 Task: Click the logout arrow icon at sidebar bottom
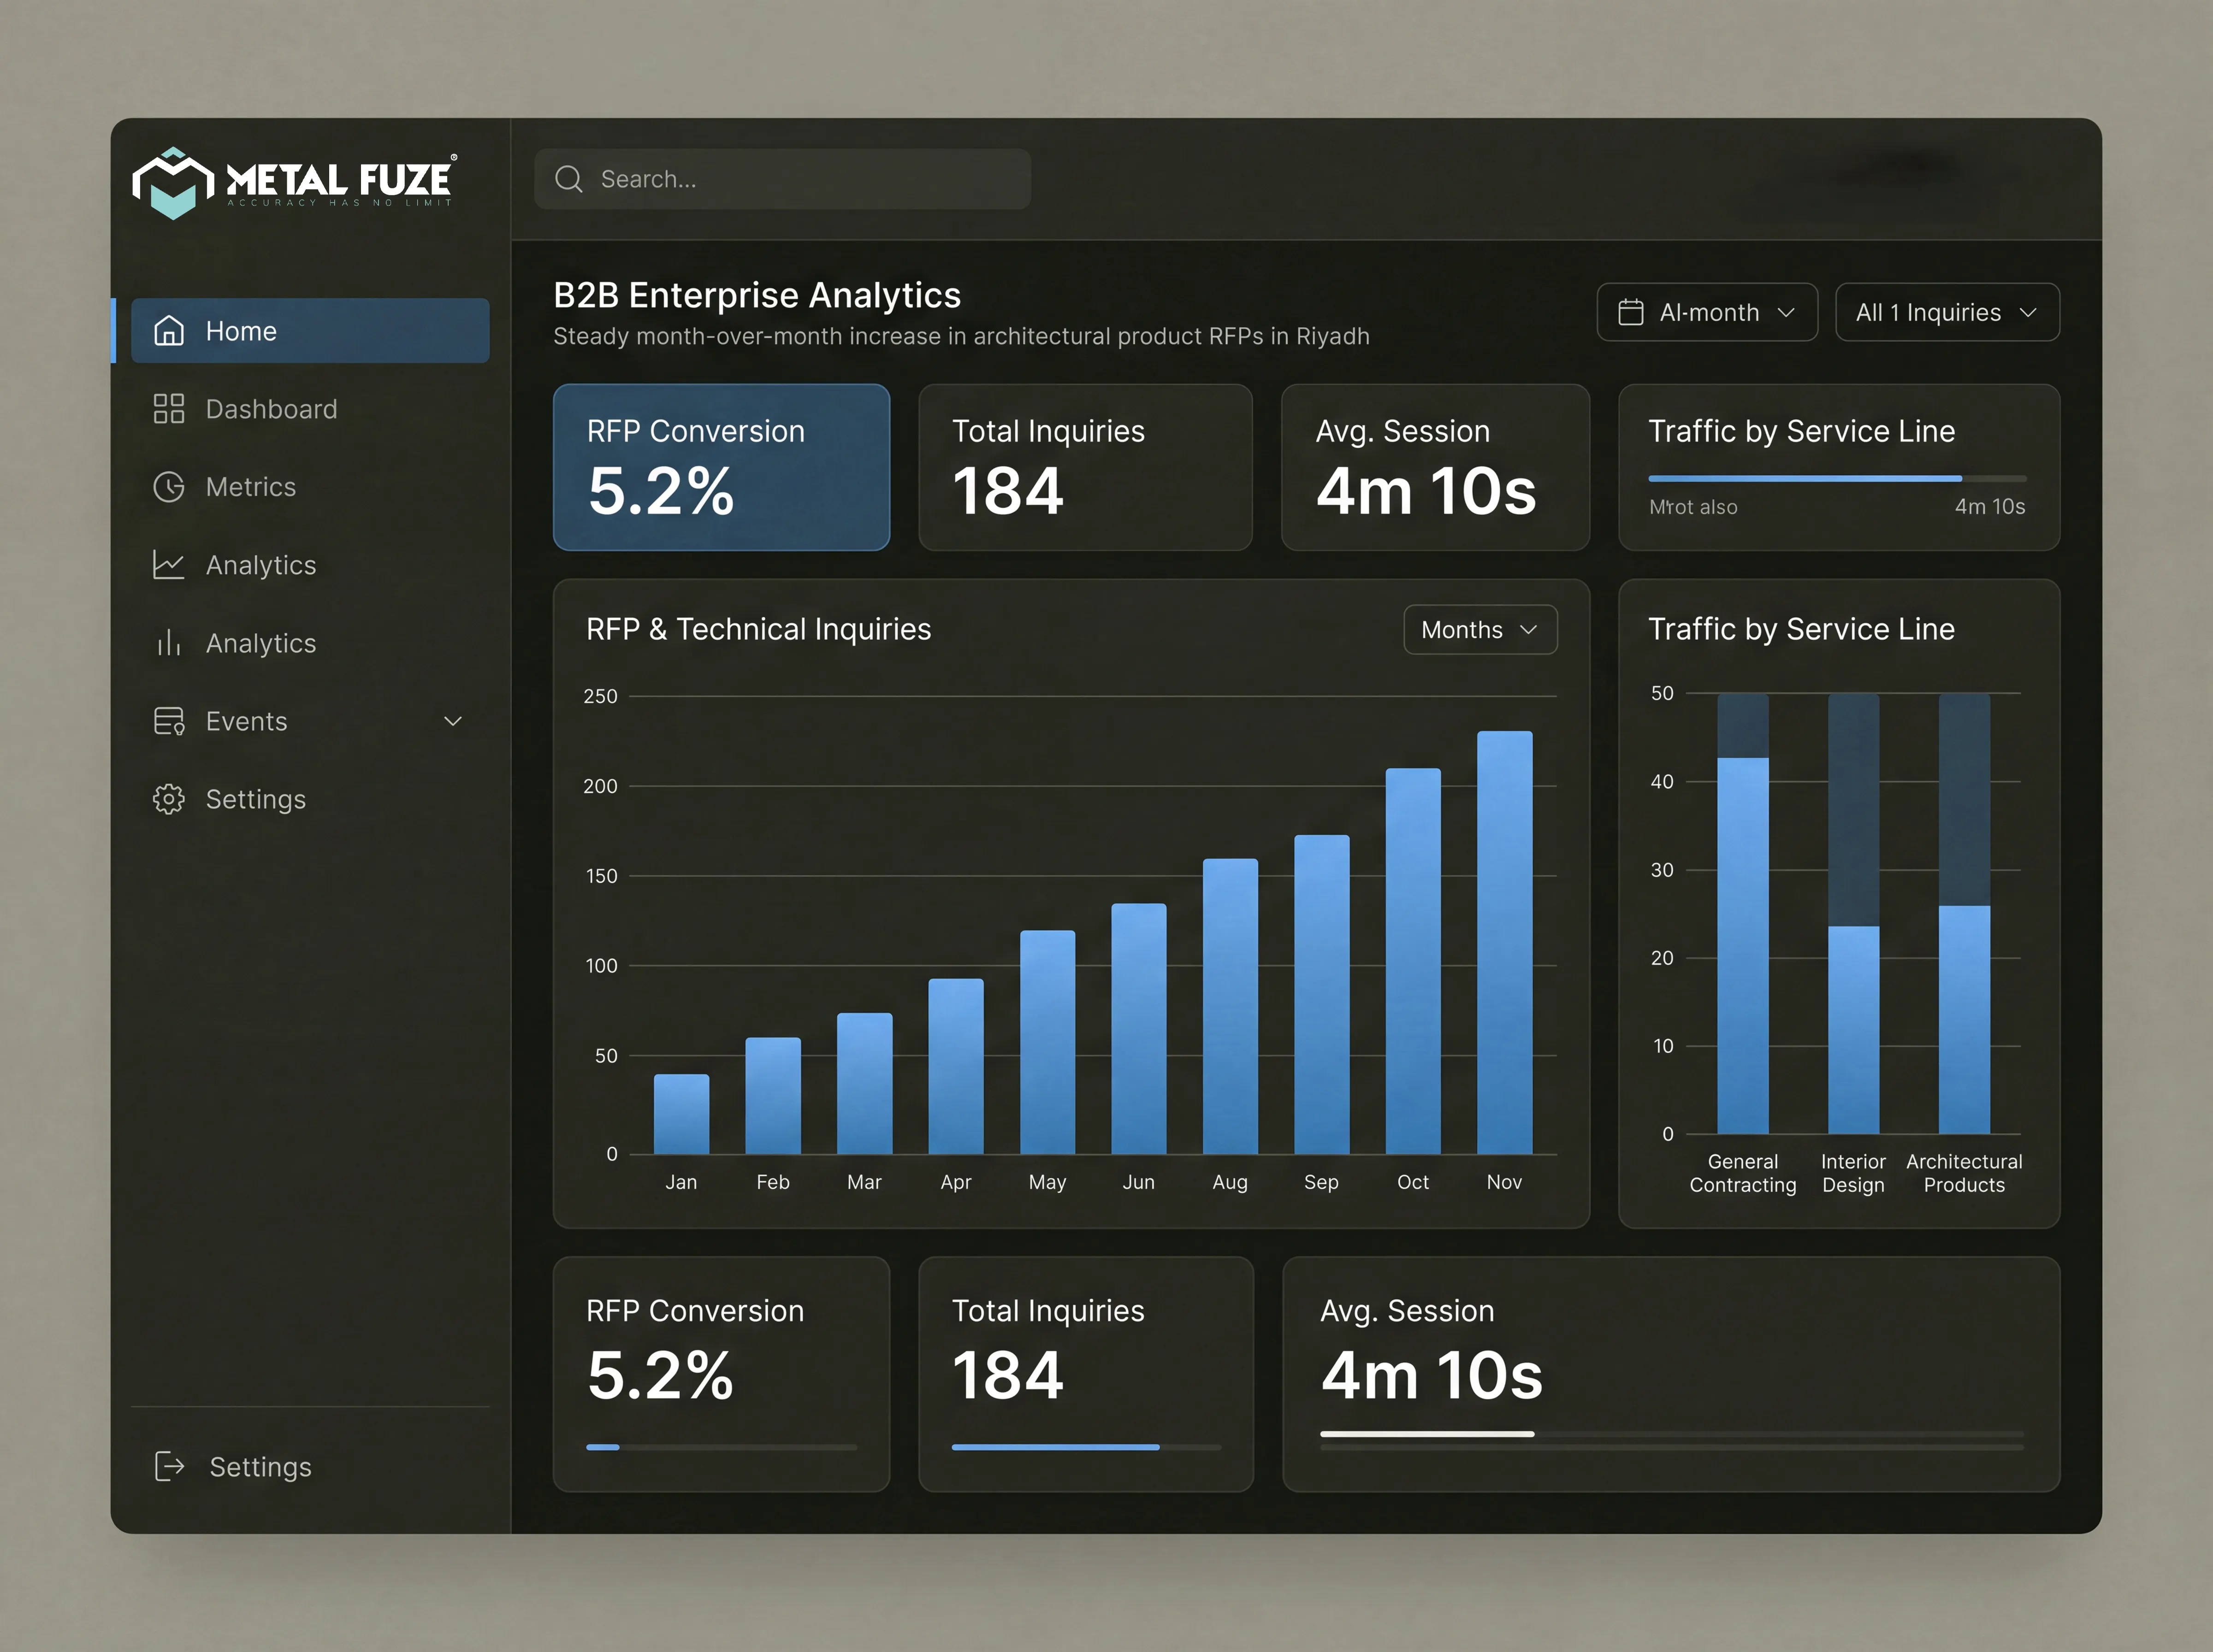[170, 1467]
